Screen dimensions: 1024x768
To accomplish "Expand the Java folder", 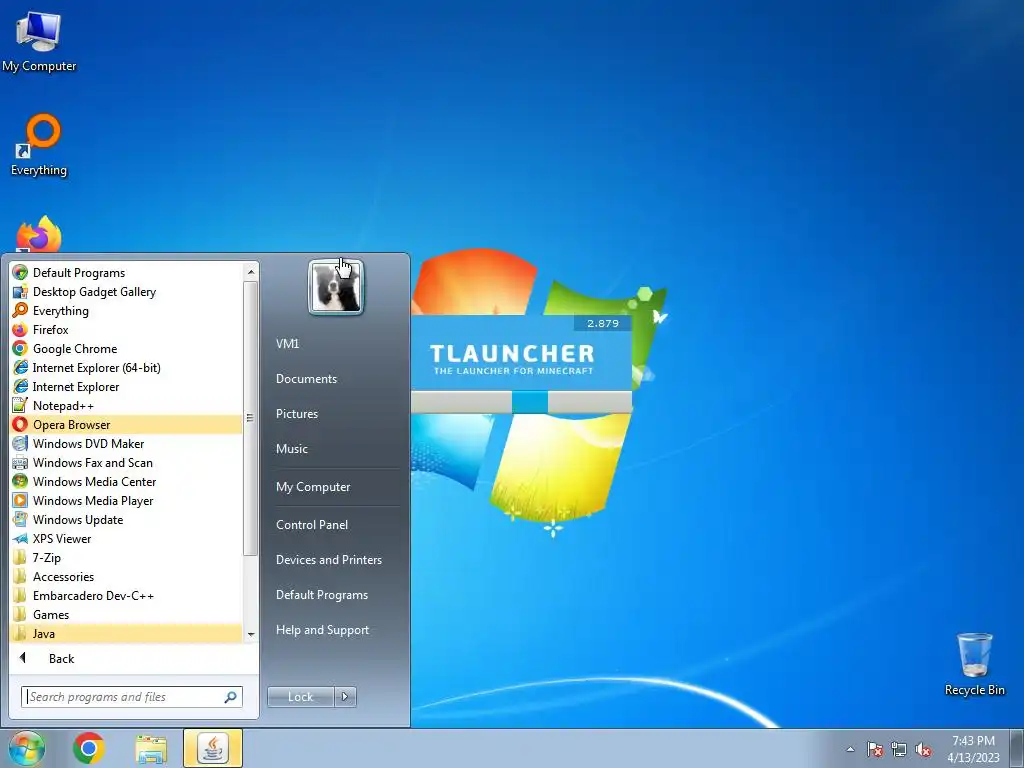I will pyautogui.click(x=126, y=633).
